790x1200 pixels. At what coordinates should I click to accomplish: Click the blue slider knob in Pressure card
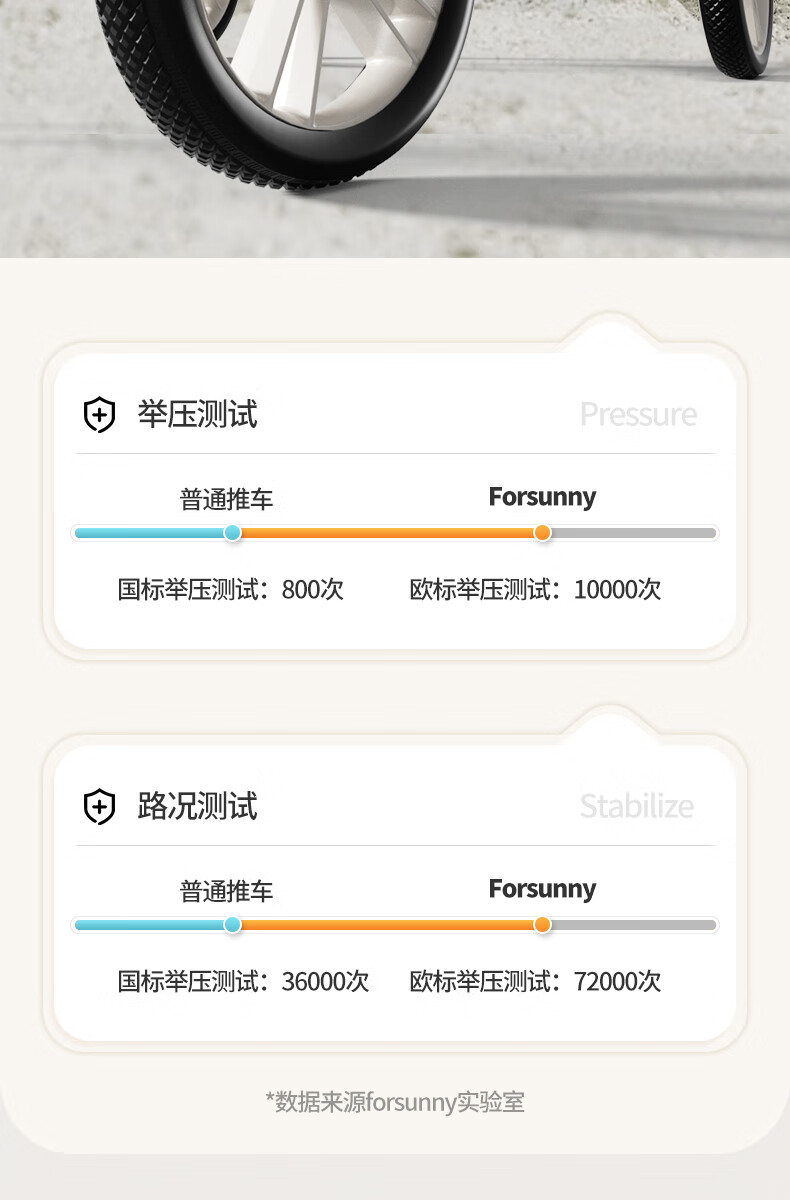(233, 532)
